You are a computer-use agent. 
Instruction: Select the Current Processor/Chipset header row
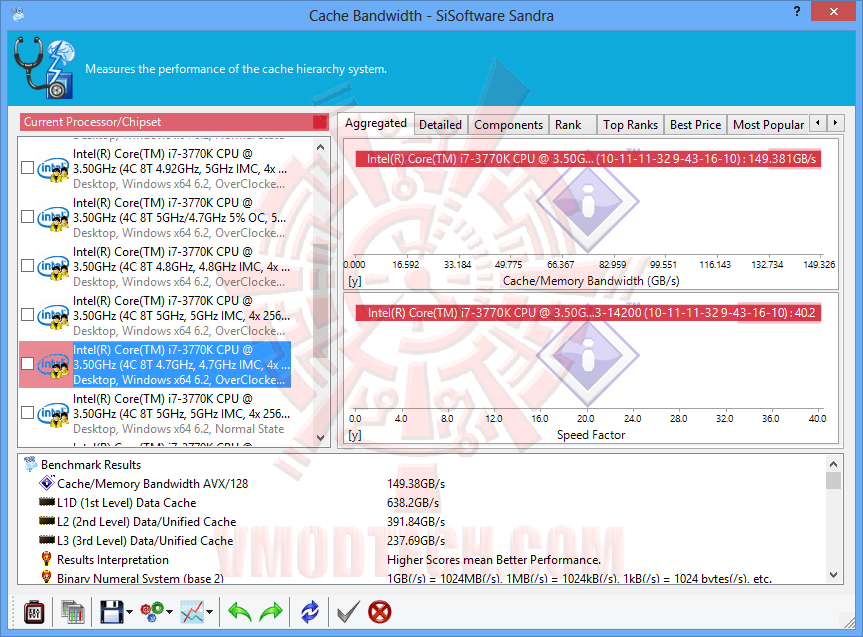point(174,122)
